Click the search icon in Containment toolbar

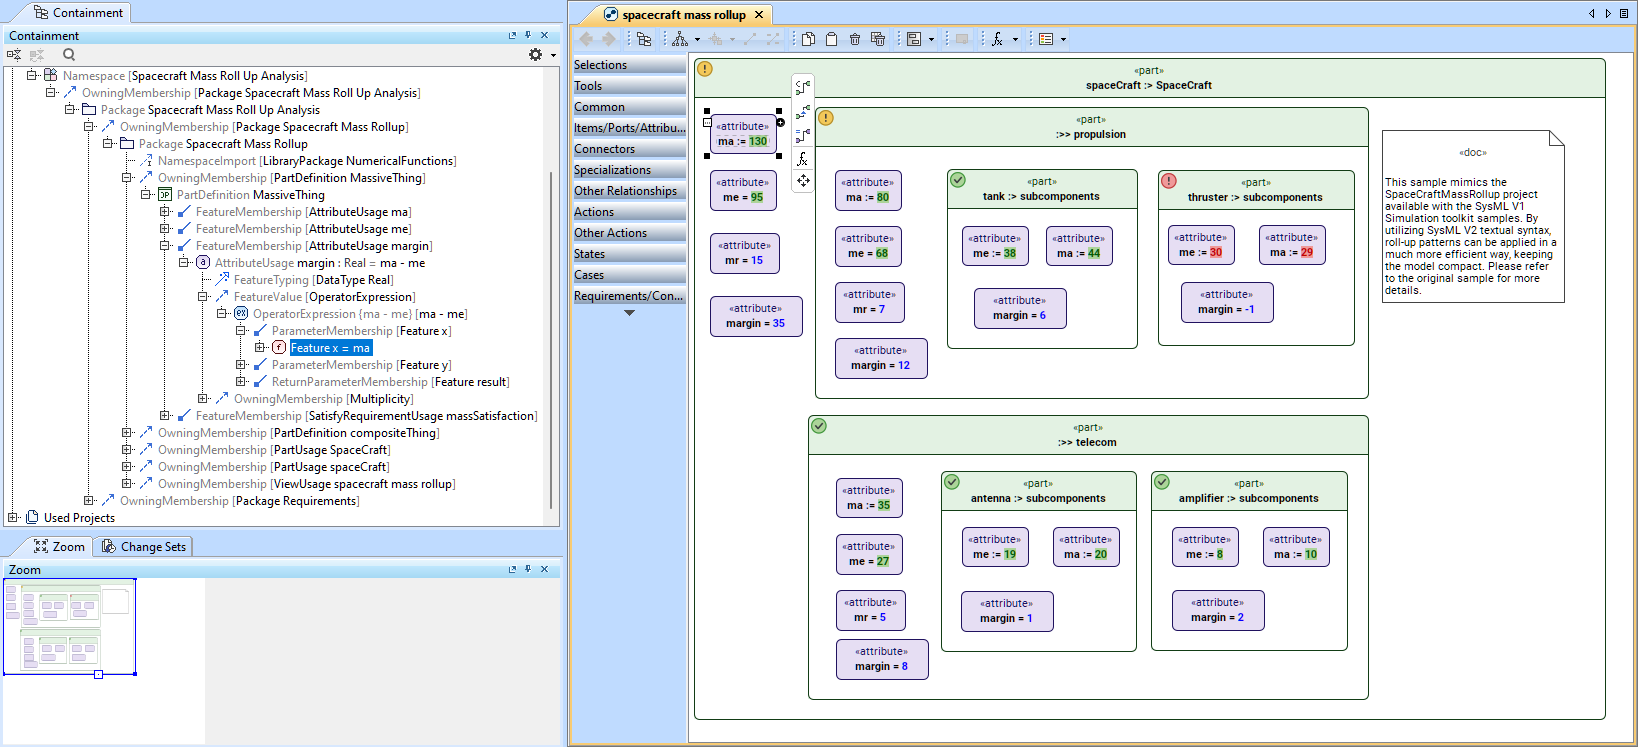69,55
